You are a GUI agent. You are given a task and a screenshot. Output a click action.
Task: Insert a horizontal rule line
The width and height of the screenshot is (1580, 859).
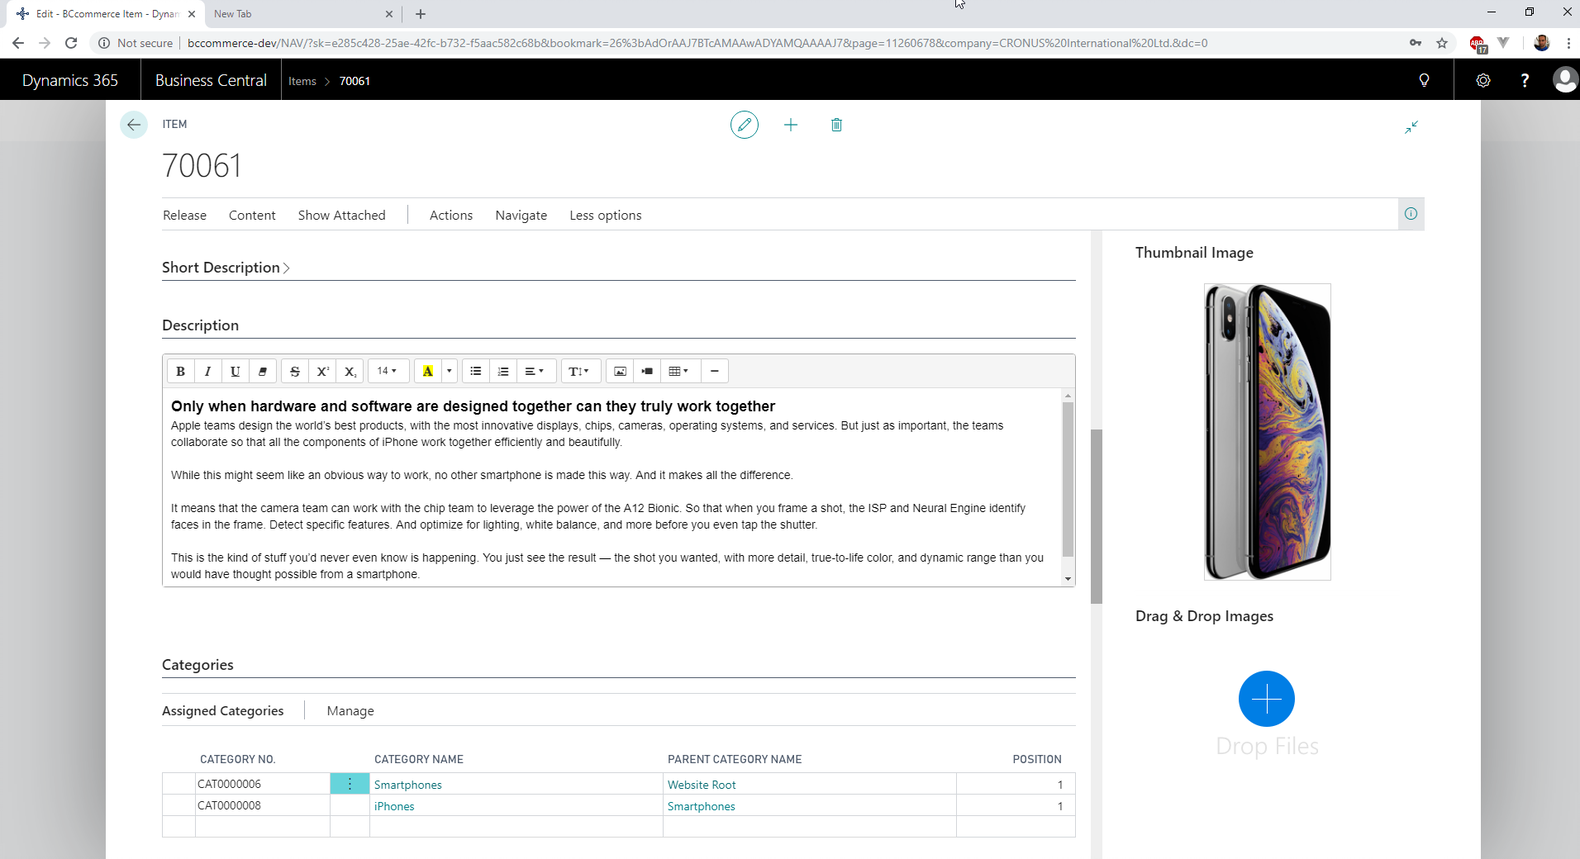coord(714,371)
